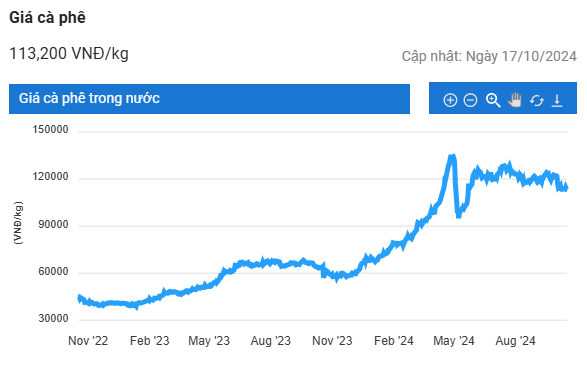This screenshot has height=365, width=587.
Task: Click the Giá cà phê heading
Action: [x=47, y=18]
